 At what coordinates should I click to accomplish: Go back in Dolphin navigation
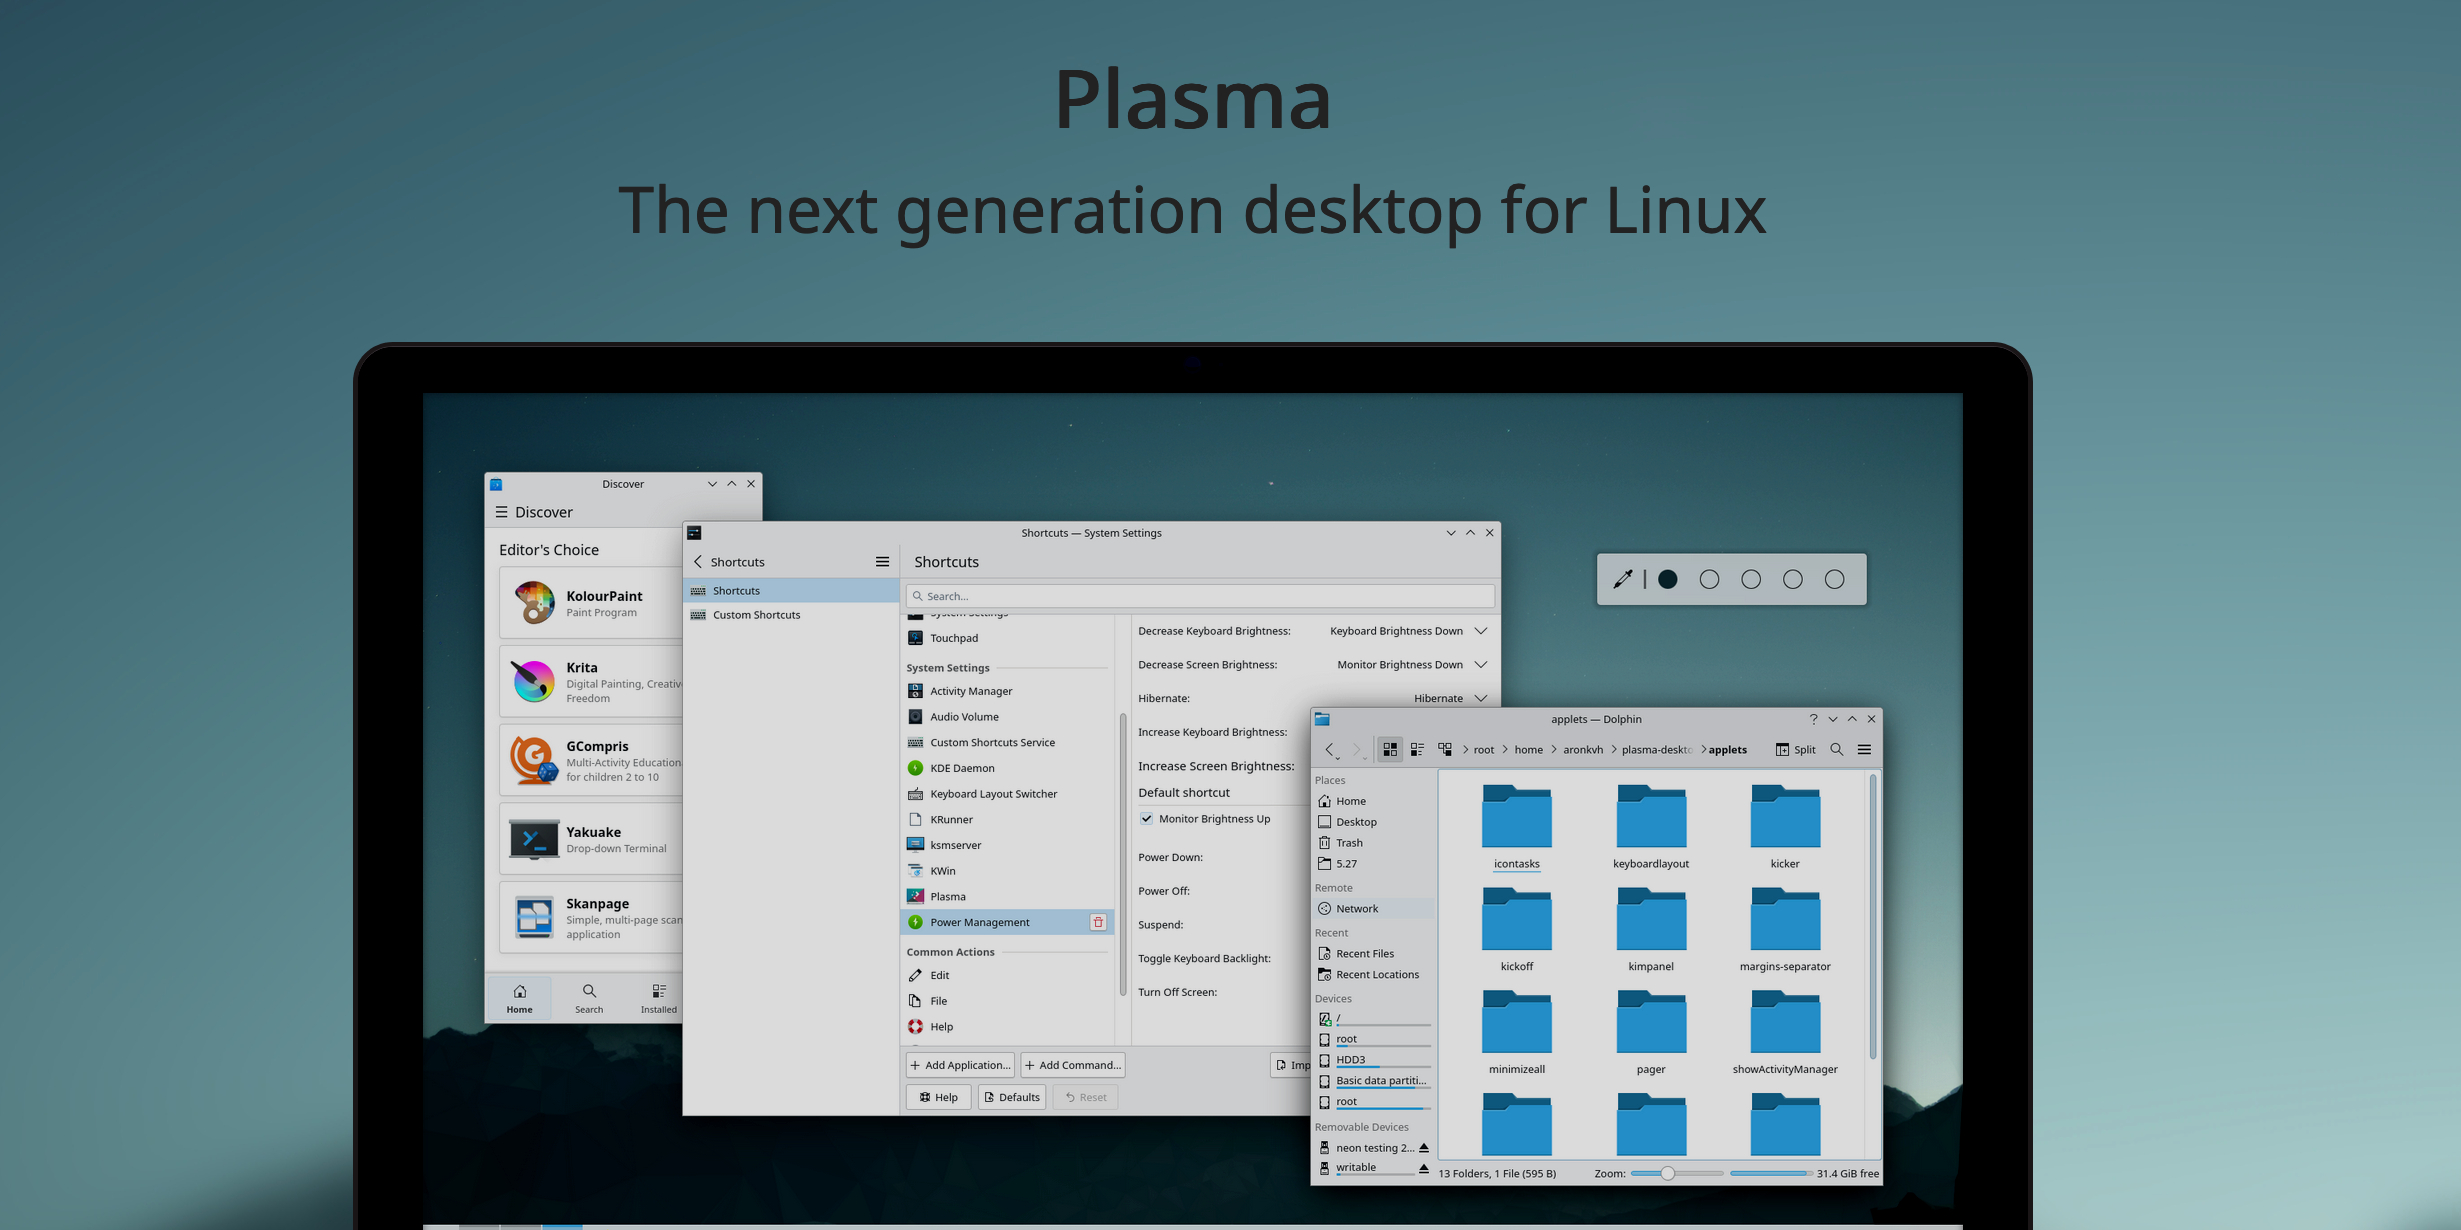[x=1330, y=749]
